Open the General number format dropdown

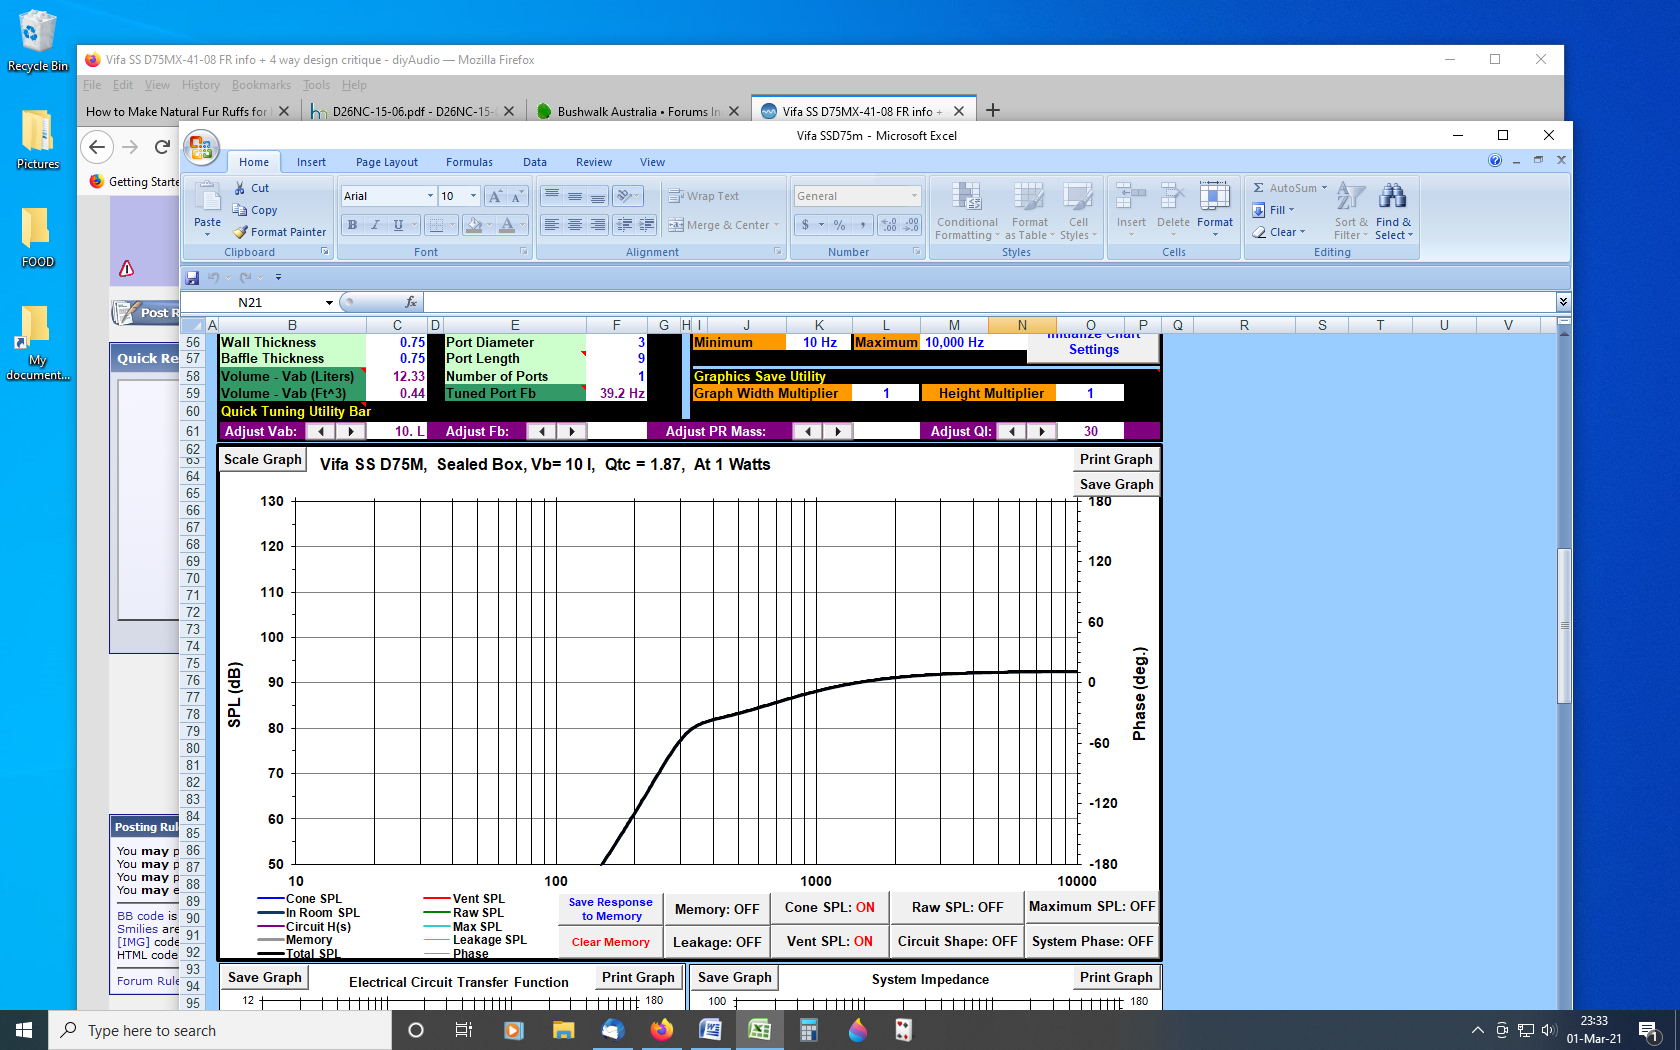[914, 196]
